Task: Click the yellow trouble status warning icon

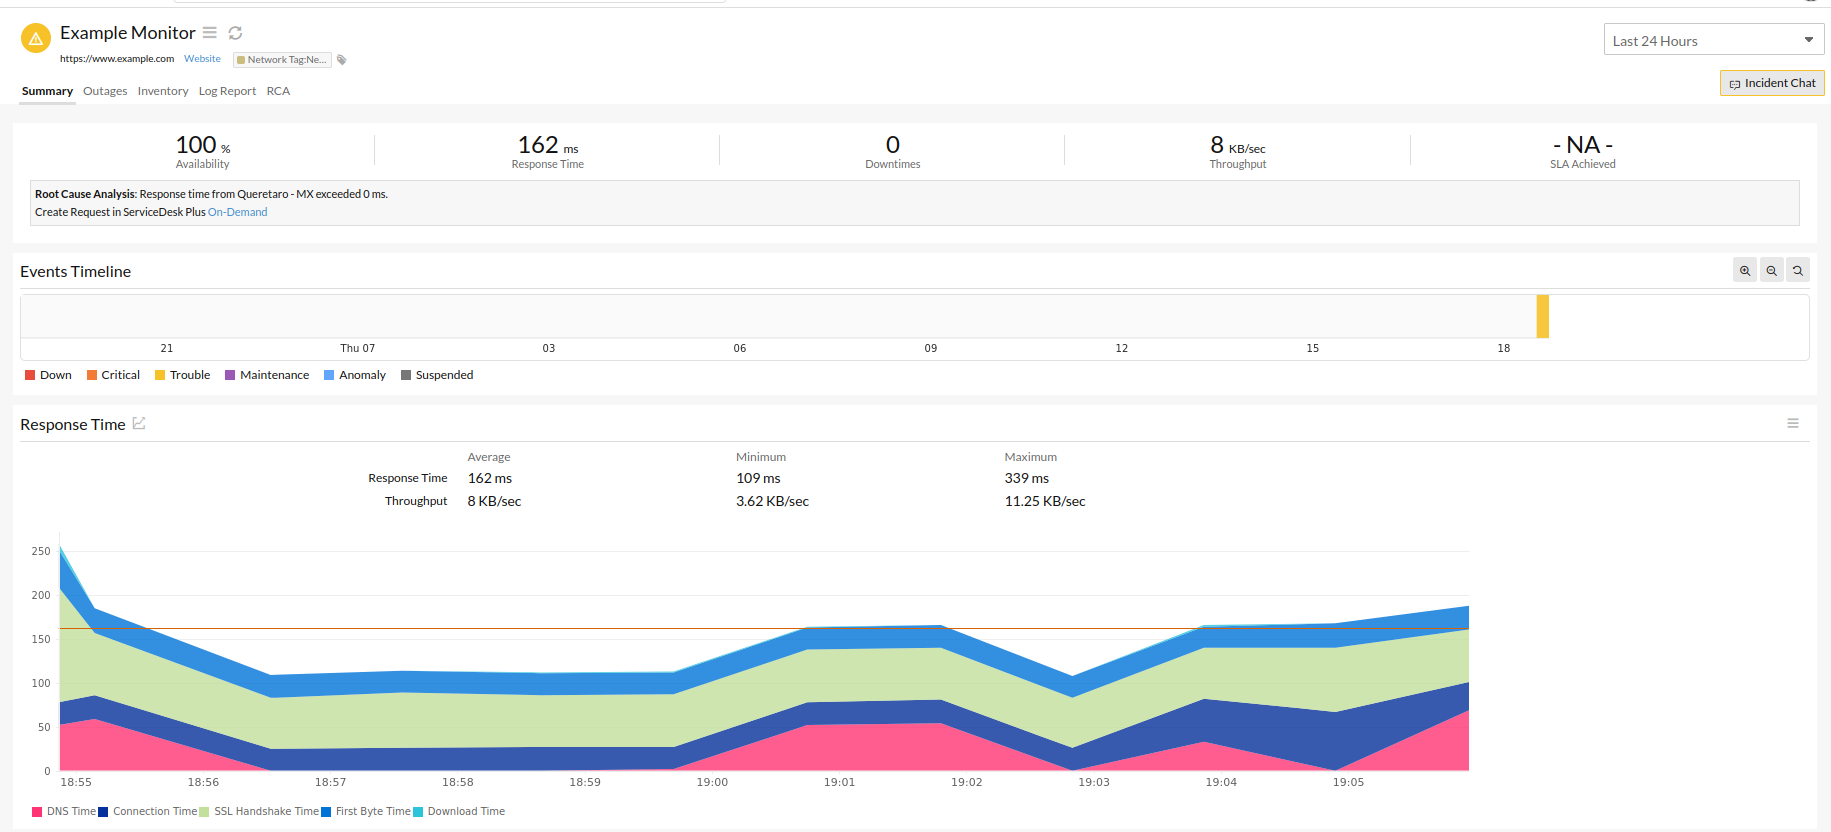Action: (x=36, y=39)
